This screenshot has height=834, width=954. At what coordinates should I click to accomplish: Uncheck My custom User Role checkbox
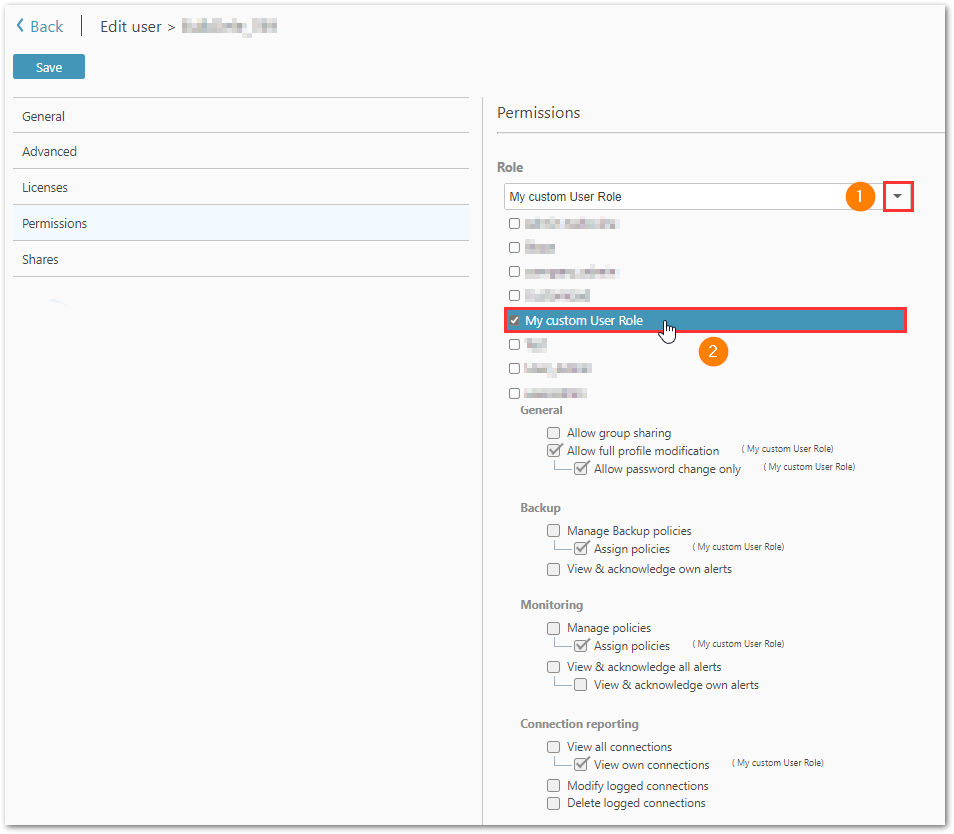pyautogui.click(x=515, y=321)
